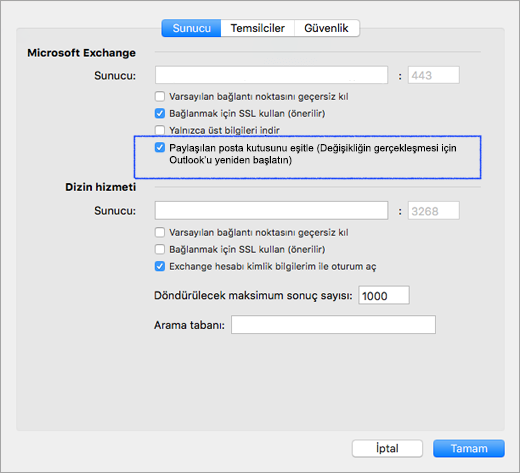Click the Exchange port field showing 443
This screenshot has width=520, height=473.
click(434, 75)
